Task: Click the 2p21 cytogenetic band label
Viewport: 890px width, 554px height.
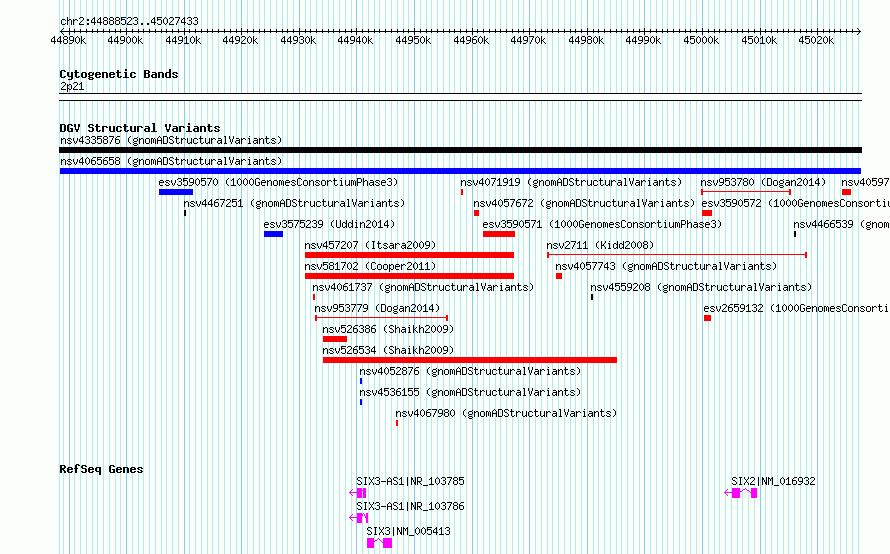Action: point(72,86)
